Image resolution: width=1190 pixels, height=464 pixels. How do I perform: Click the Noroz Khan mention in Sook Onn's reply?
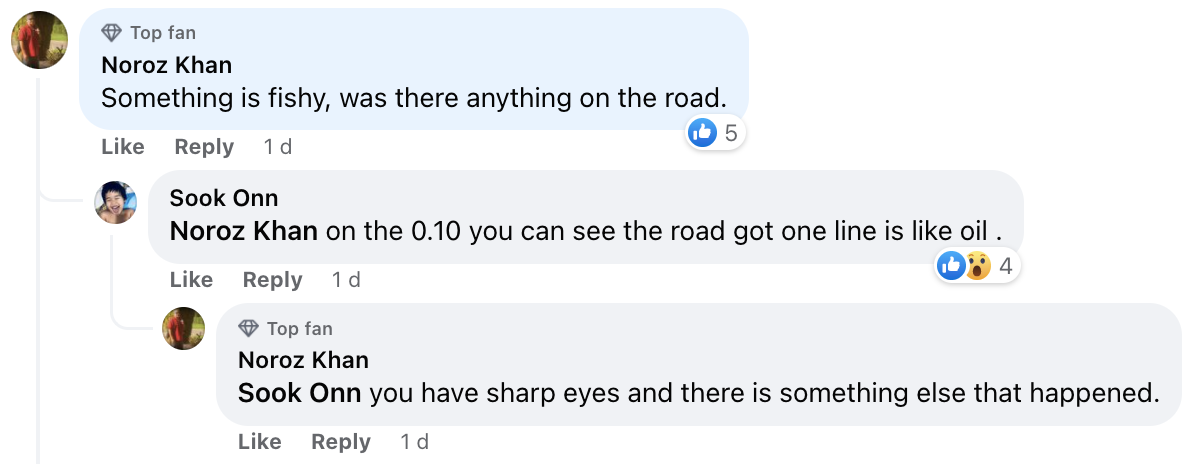pos(244,231)
